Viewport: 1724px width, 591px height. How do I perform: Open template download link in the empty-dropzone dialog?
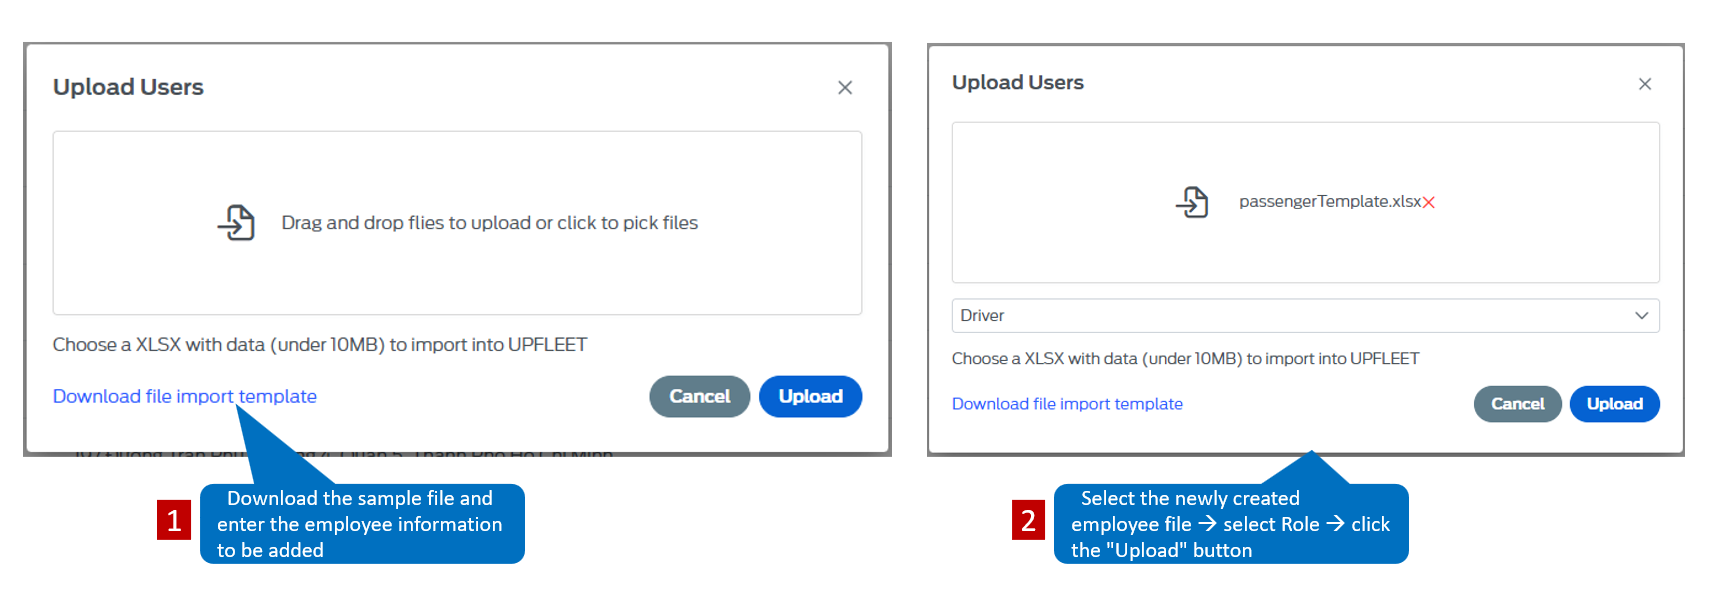pyautogui.click(x=185, y=396)
